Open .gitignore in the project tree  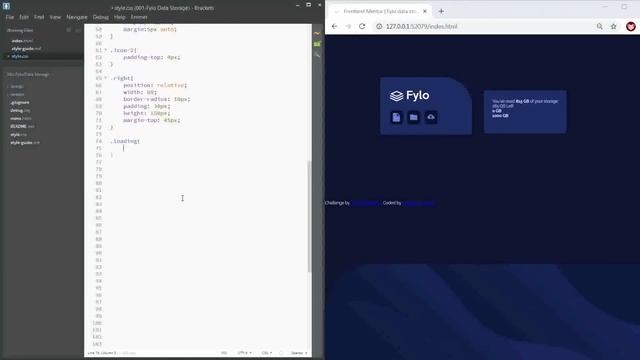pos(20,102)
